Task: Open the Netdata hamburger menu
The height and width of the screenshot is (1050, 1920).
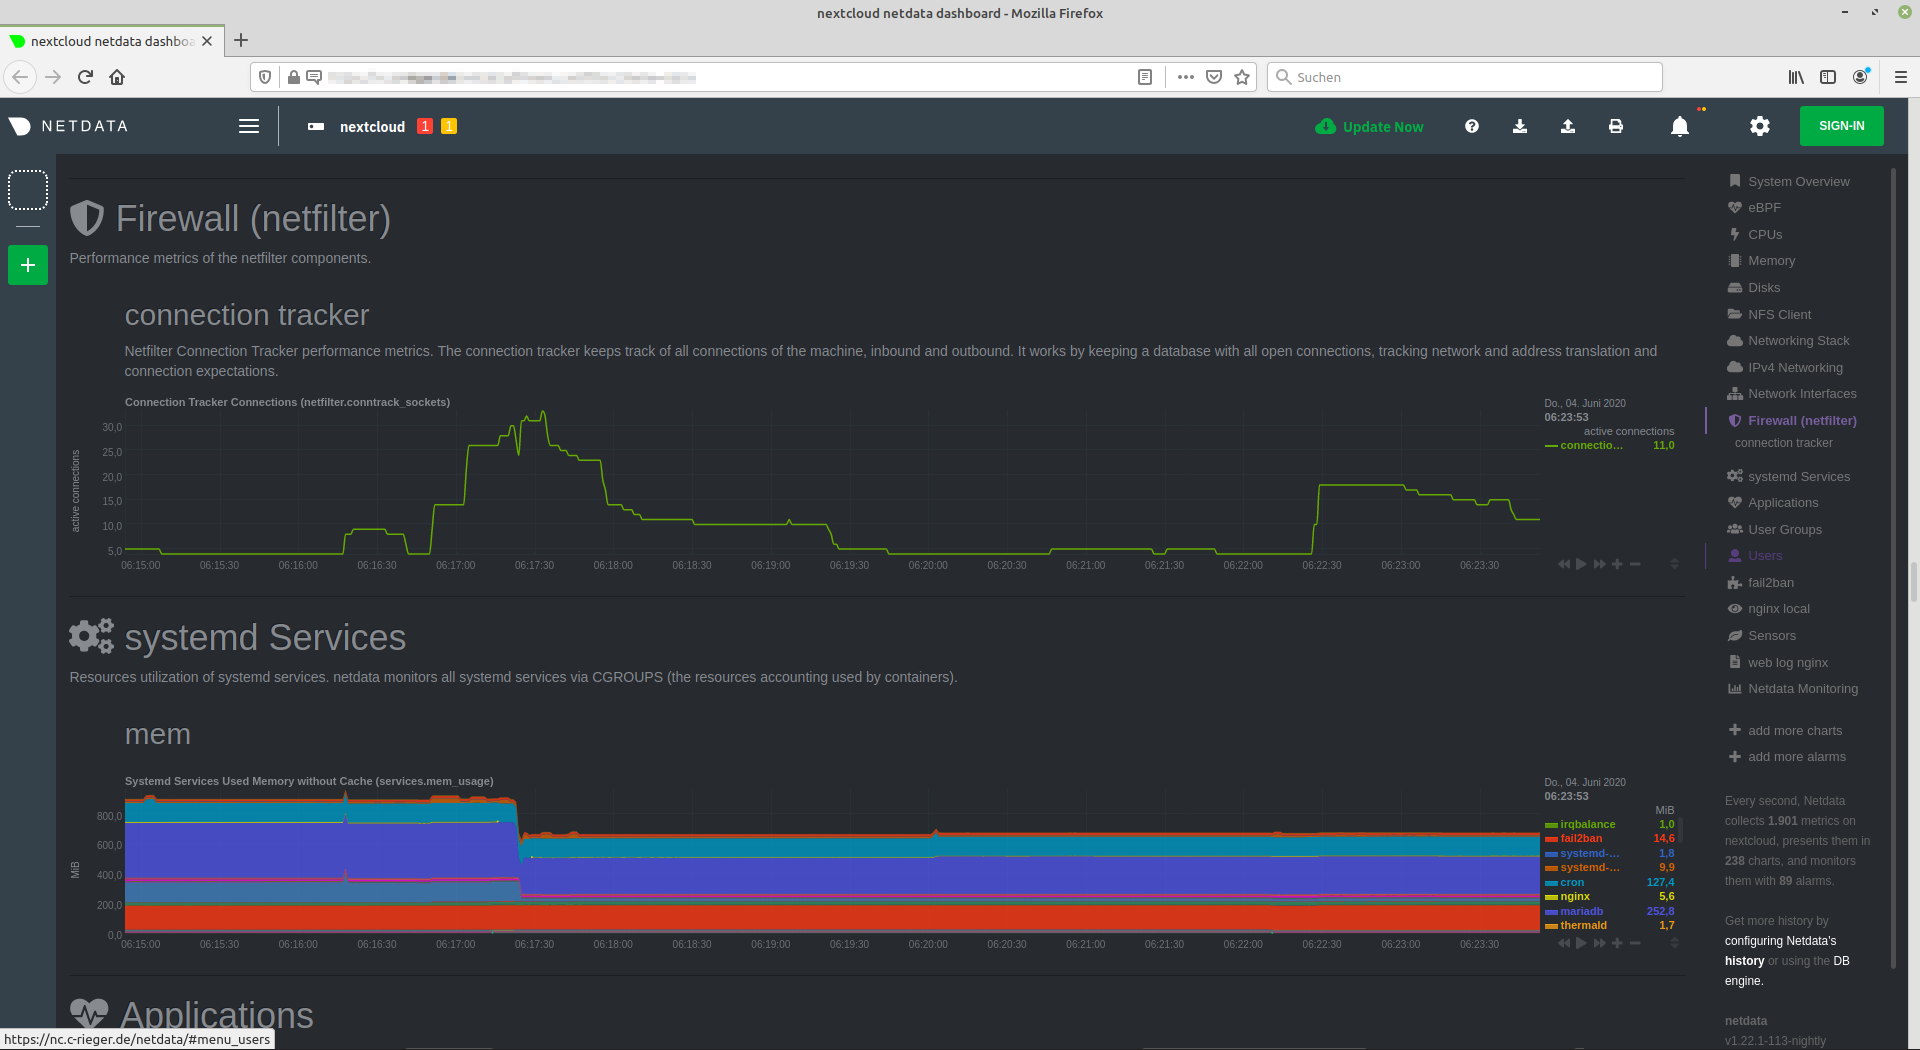Action: [x=249, y=126]
